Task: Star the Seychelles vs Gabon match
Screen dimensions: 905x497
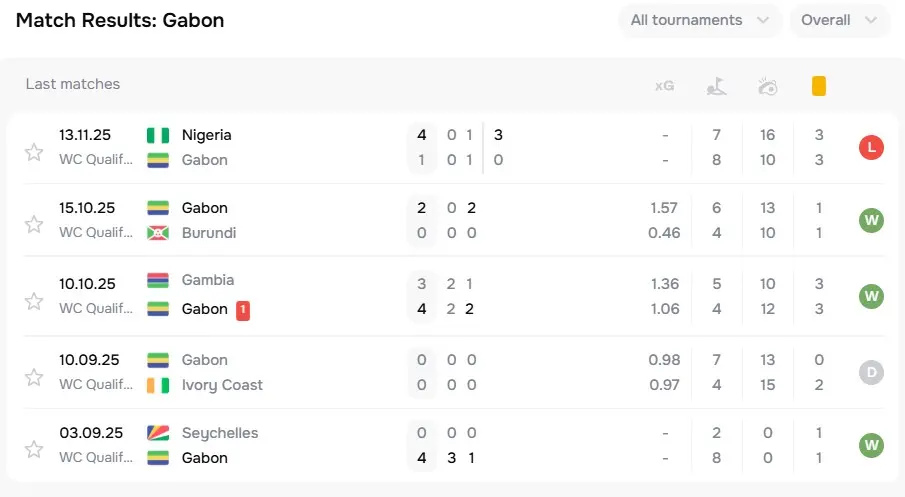Action: [x=34, y=449]
